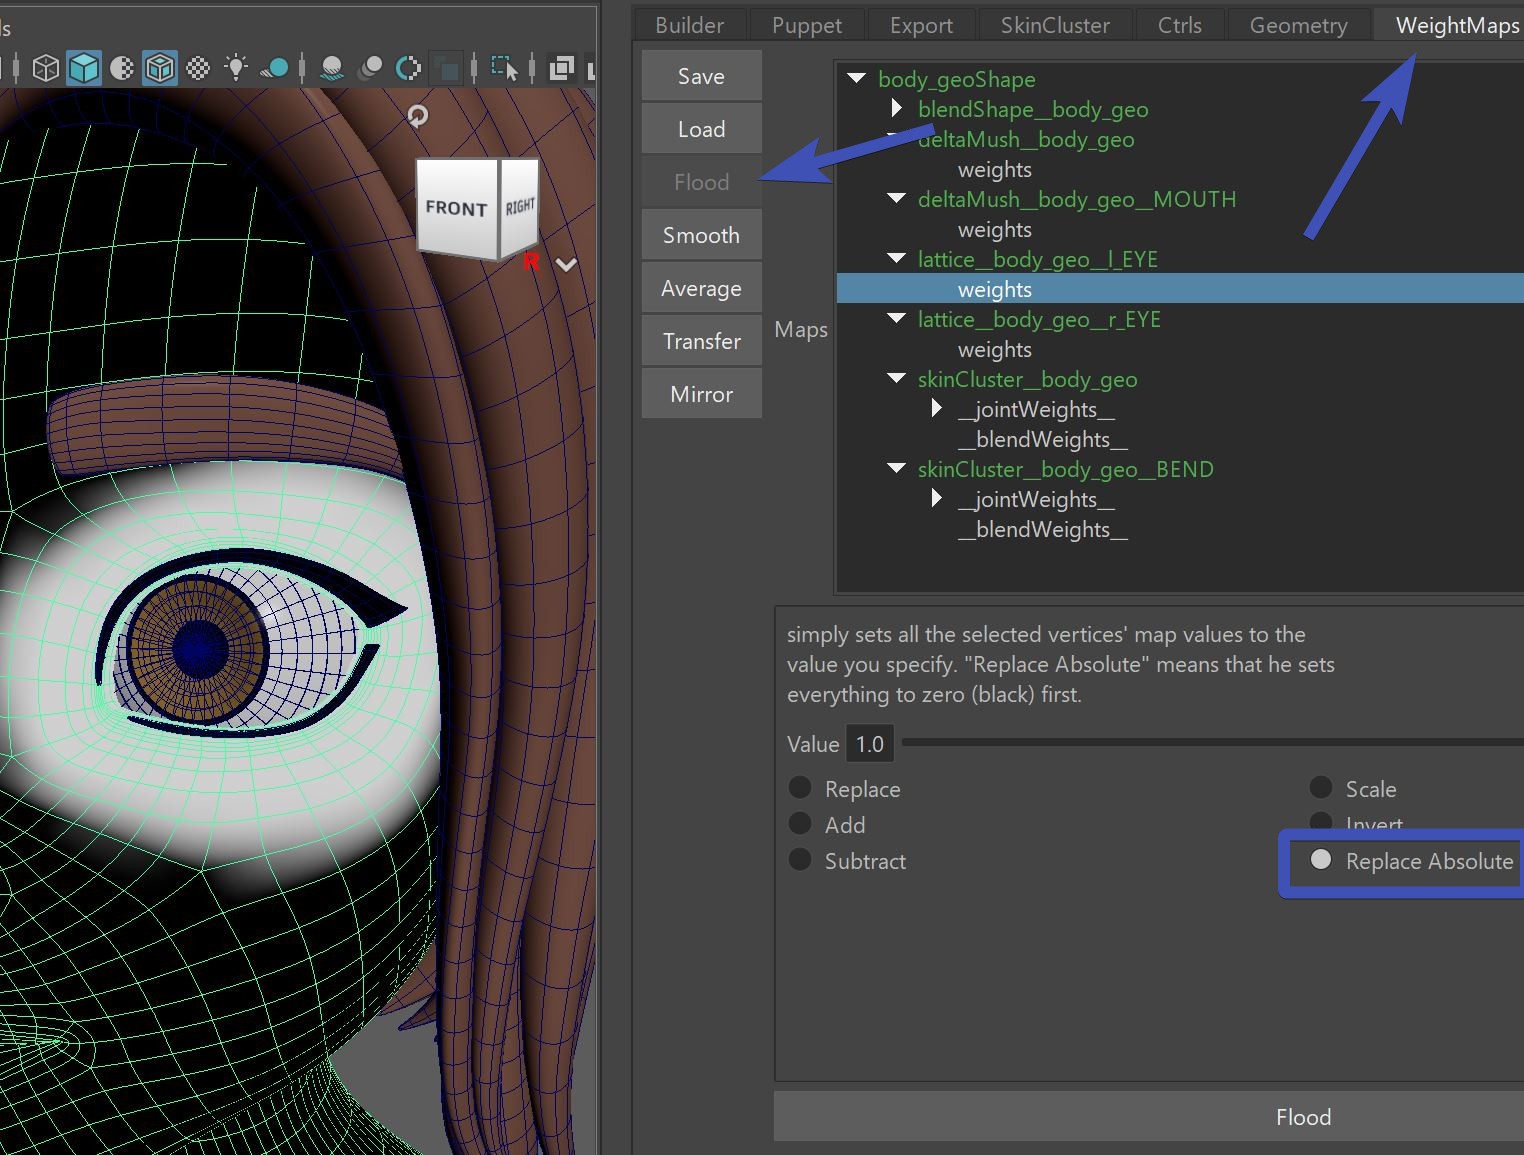Image resolution: width=1524 pixels, height=1155 pixels.
Task: Select the Replace Absolute radio option
Action: click(1321, 860)
